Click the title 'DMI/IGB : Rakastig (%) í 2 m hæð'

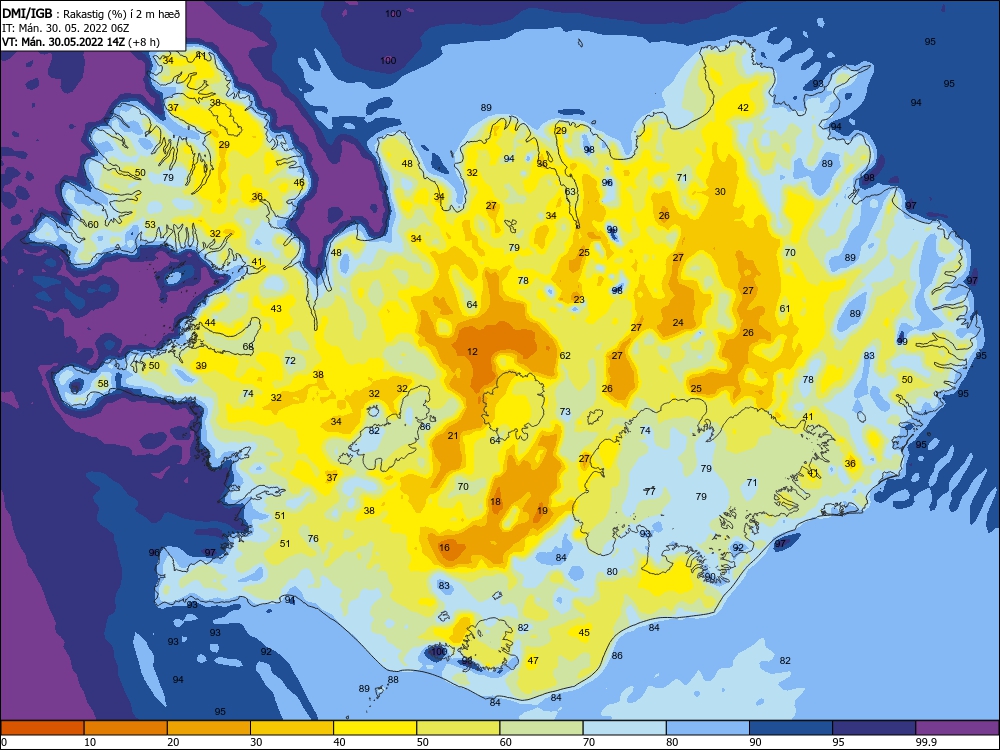pyautogui.click(x=92, y=14)
